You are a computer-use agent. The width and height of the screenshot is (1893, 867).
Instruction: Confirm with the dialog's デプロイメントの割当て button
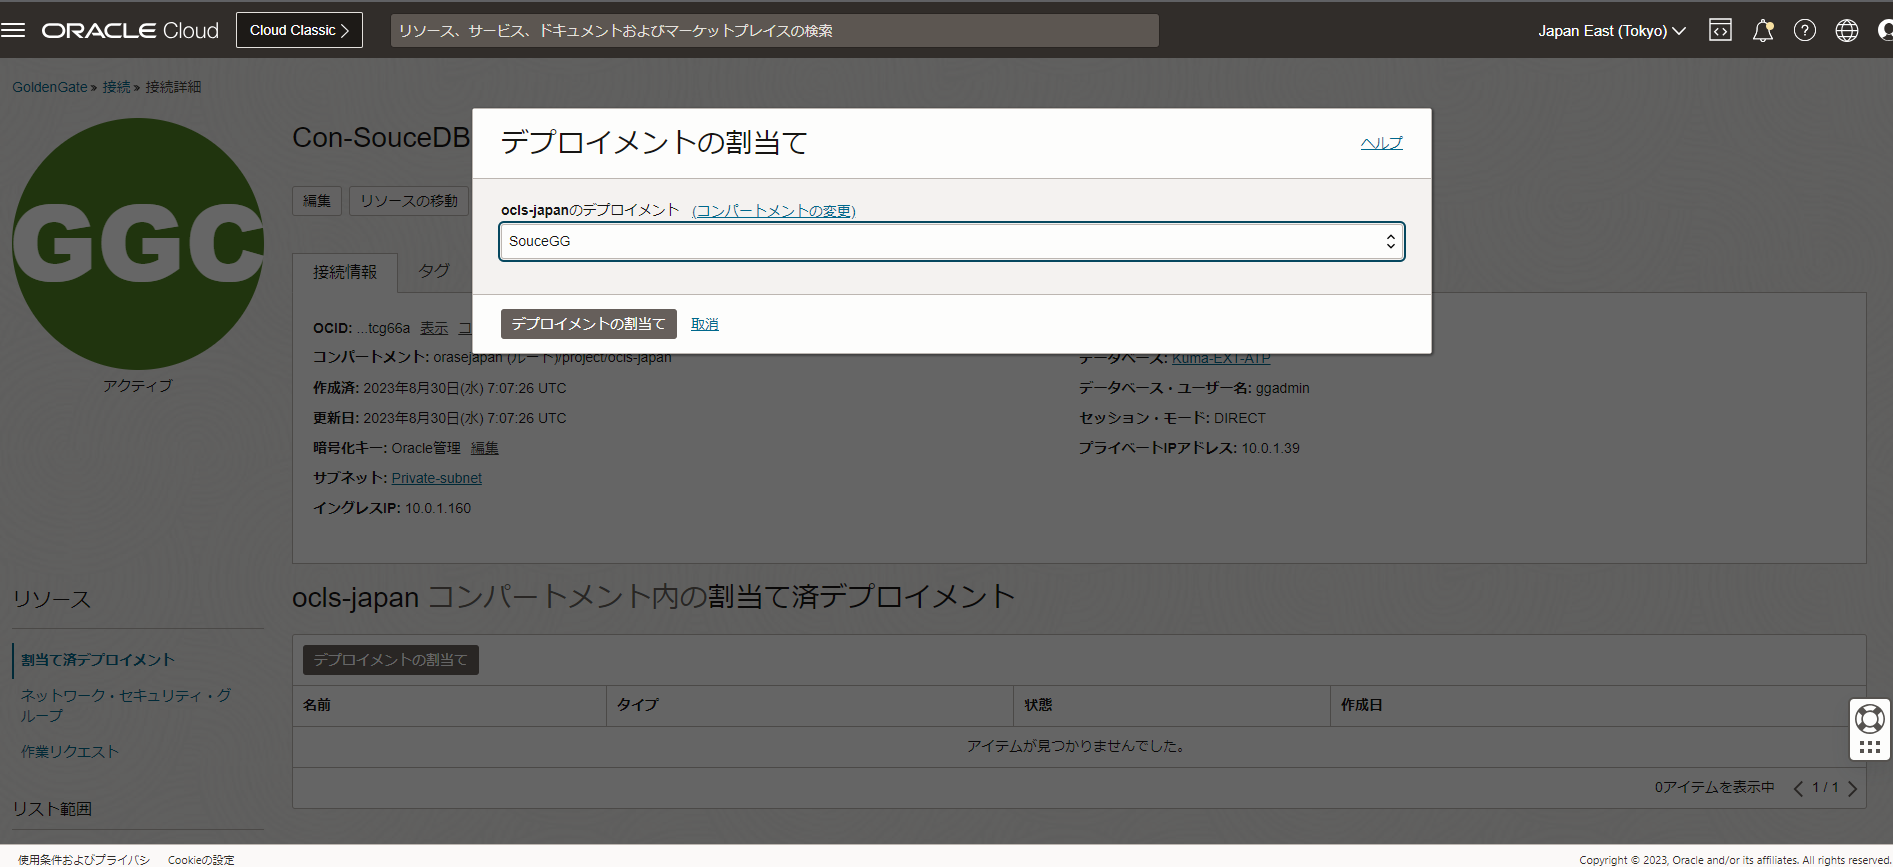pyautogui.click(x=588, y=324)
